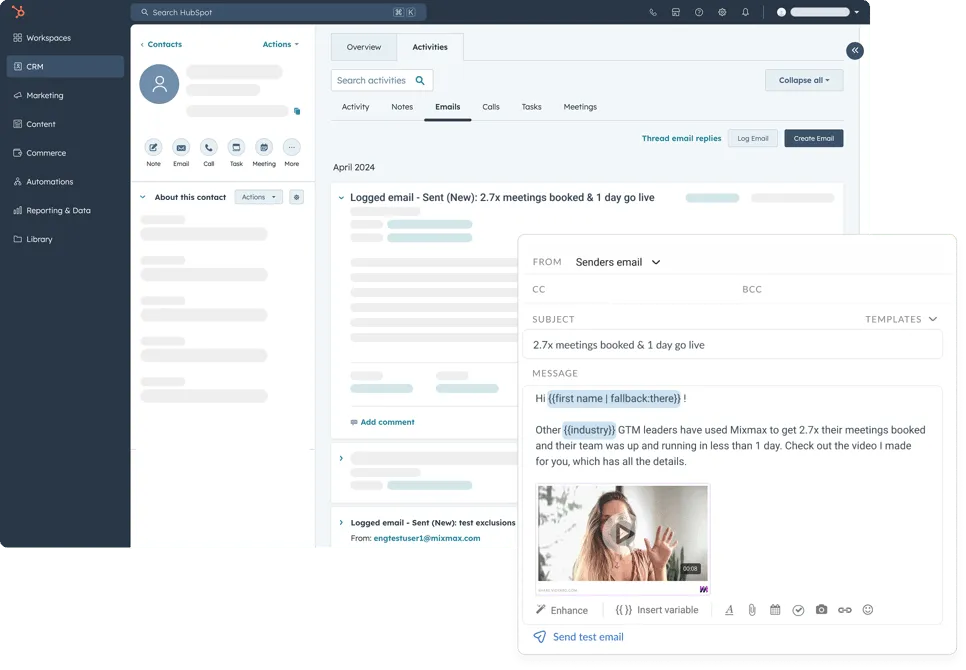The height and width of the screenshot is (670, 966).
Task: Attach a file with paperclip icon
Action: click(x=752, y=610)
